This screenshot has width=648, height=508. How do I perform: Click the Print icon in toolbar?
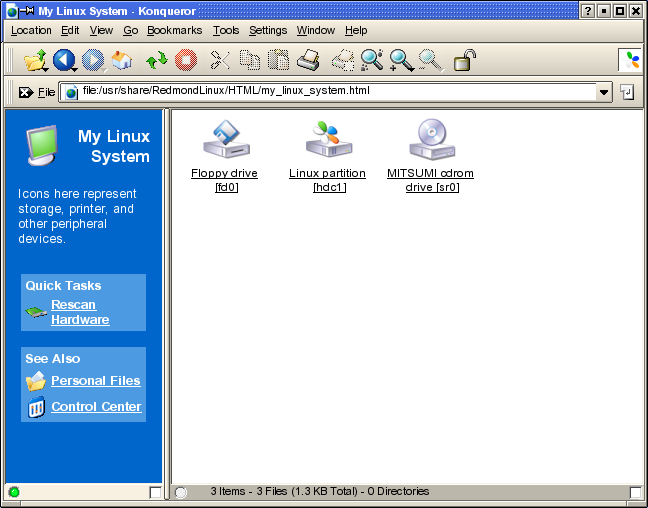[308, 61]
